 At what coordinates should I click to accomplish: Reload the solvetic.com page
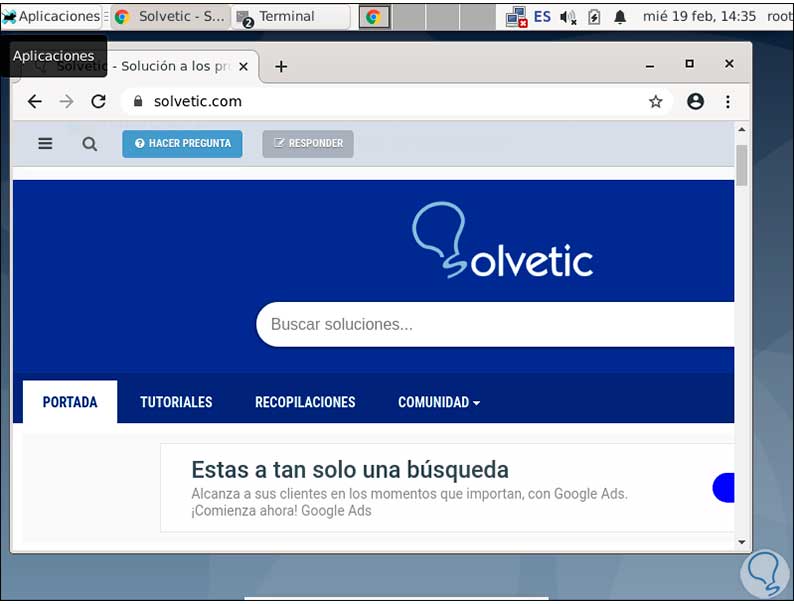(98, 101)
